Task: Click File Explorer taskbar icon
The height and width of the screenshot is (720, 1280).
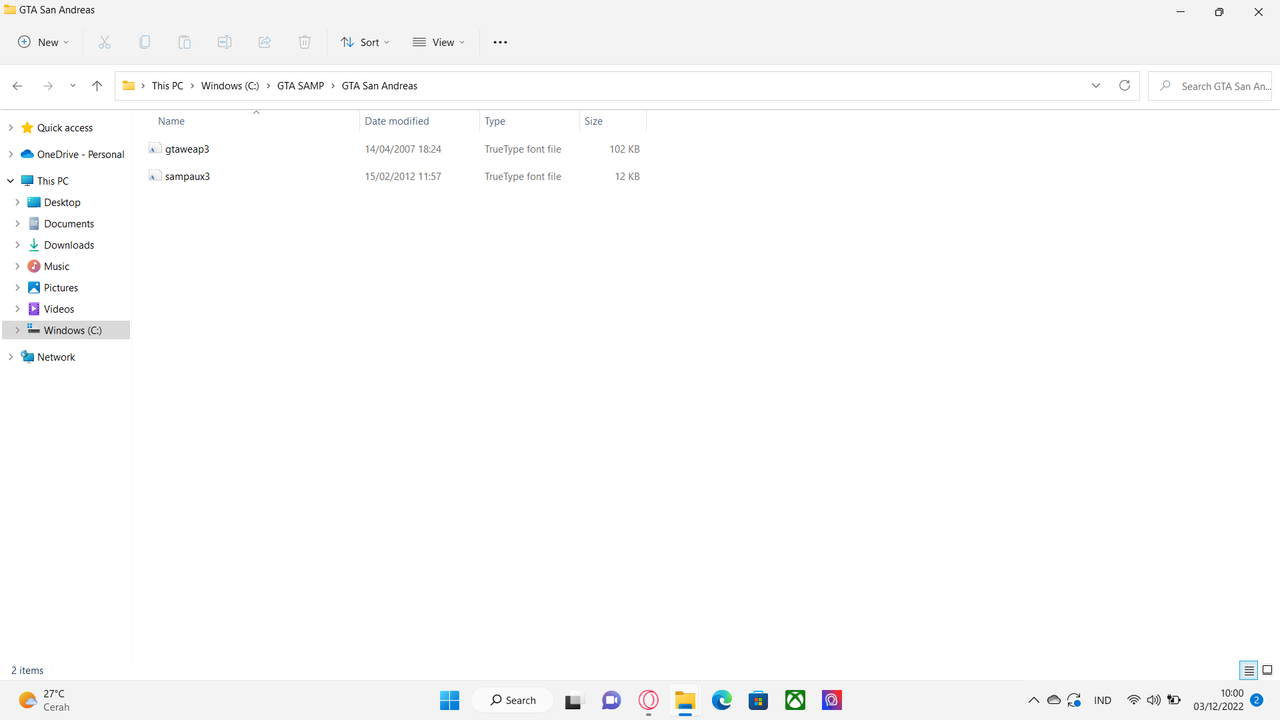Action: pyautogui.click(x=685, y=700)
